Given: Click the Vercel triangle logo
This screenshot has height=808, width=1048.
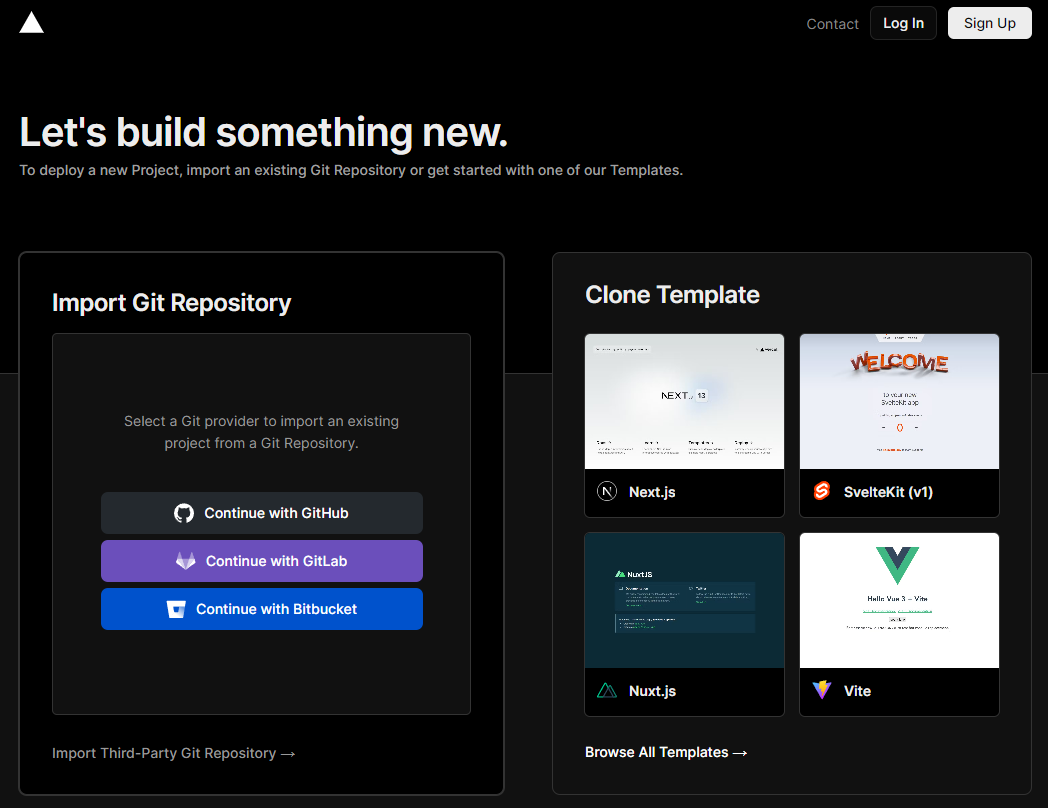Looking at the screenshot, I should 31,23.
